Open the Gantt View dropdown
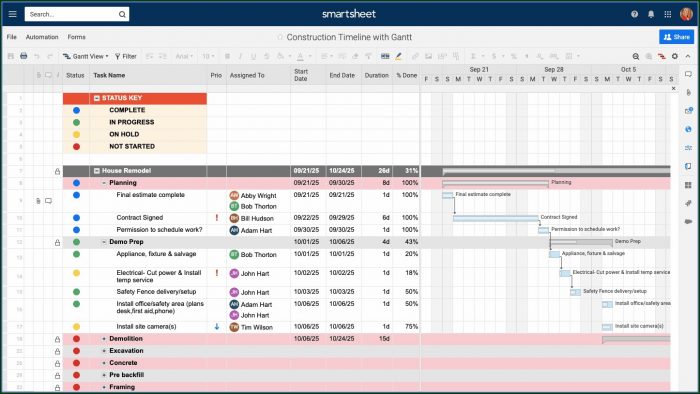700x394 pixels. [x=86, y=56]
